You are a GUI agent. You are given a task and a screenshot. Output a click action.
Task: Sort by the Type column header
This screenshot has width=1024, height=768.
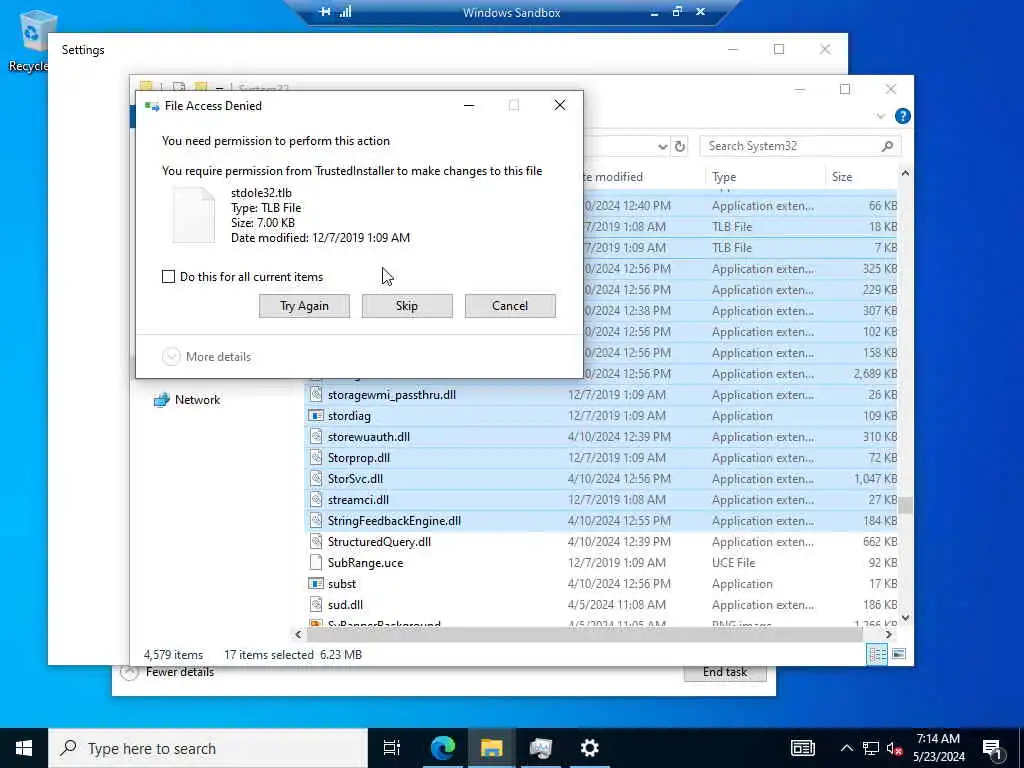tap(724, 177)
